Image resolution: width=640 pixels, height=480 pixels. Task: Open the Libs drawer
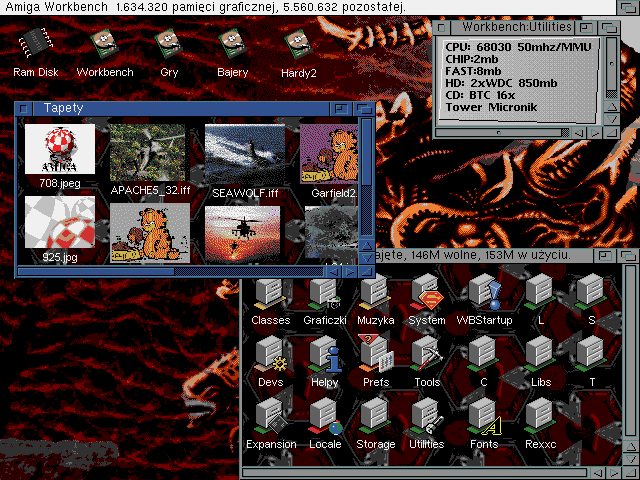pos(541,355)
